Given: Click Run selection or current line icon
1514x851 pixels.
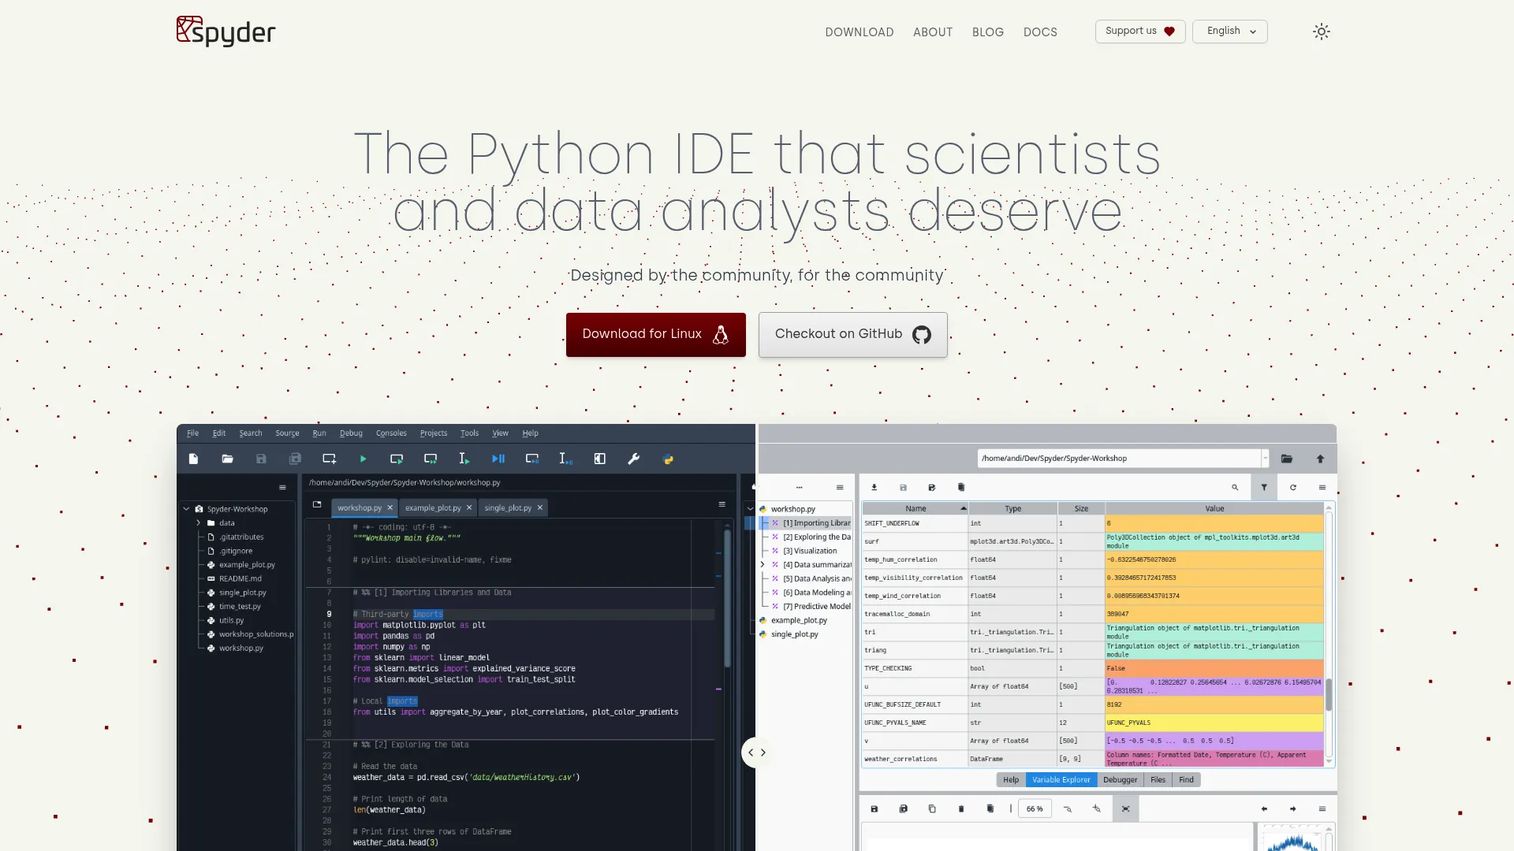Looking at the screenshot, I should coord(464,459).
